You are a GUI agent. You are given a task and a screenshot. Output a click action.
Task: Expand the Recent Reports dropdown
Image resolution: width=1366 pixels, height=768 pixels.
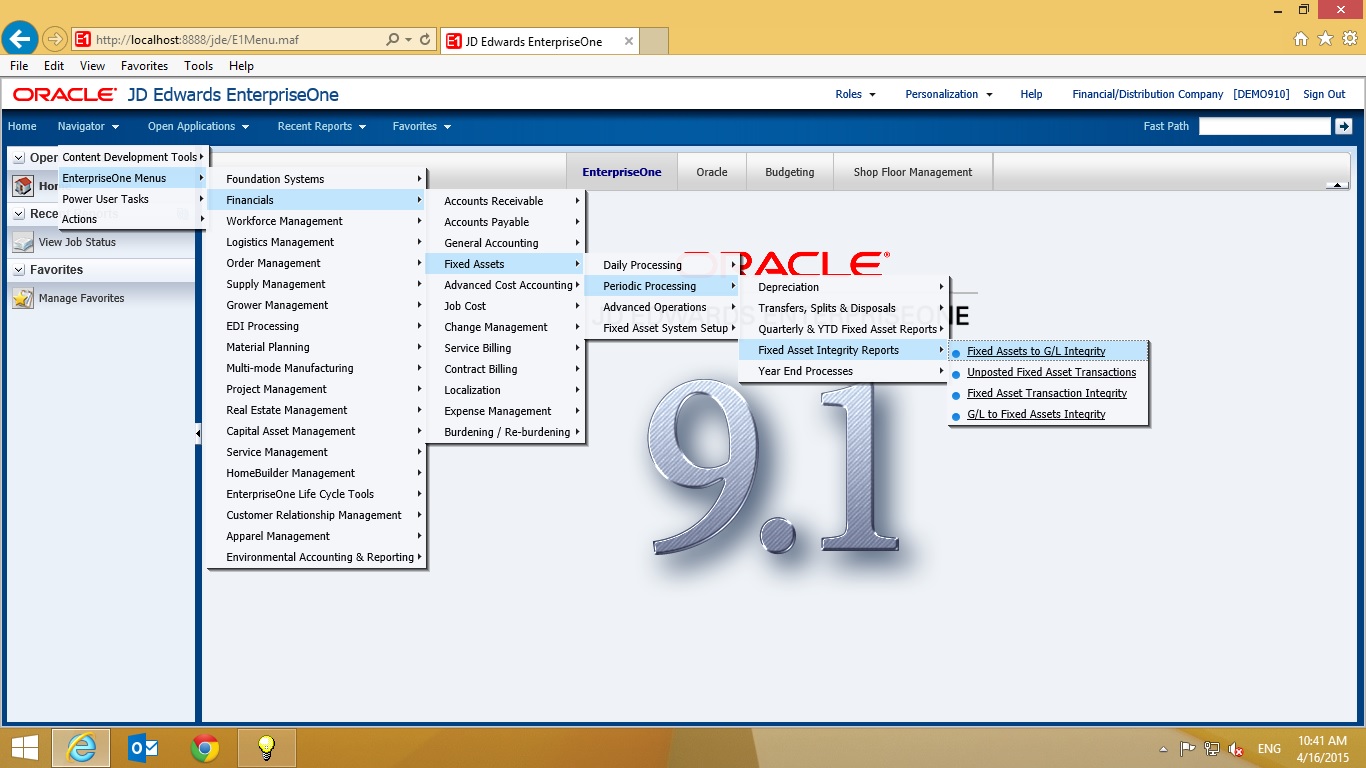(x=320, y=126)
